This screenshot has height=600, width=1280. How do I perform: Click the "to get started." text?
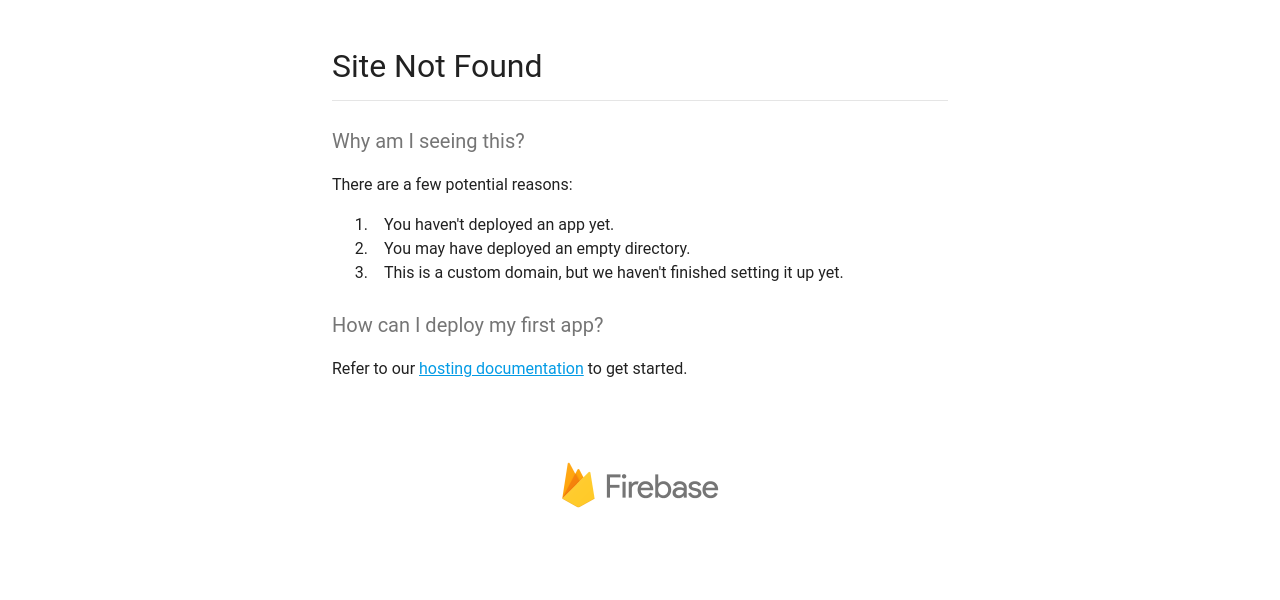637,369
